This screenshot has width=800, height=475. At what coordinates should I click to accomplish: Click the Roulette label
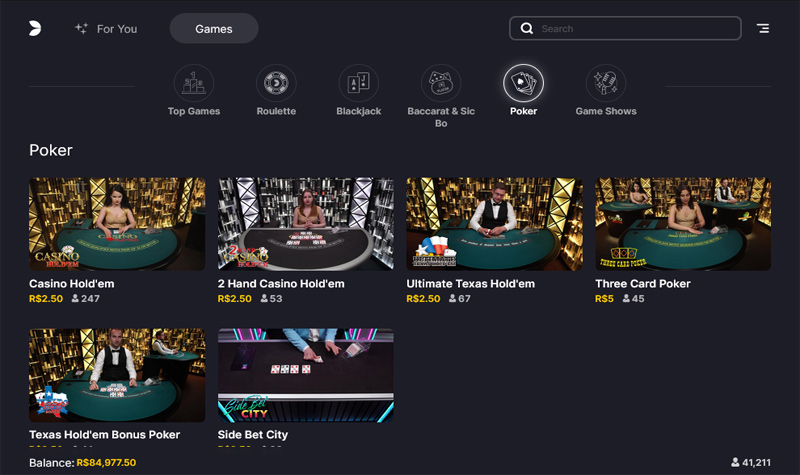tap(276, 111)
